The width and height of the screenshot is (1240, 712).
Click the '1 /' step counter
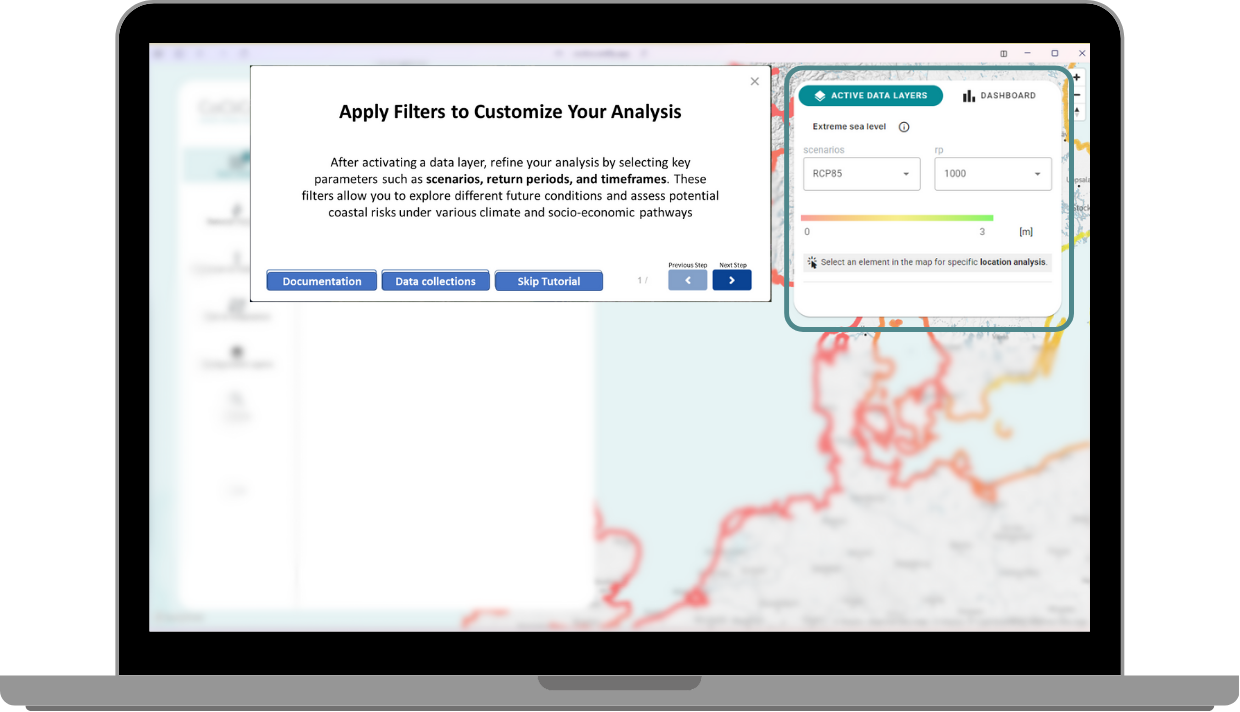click(643, 281)
